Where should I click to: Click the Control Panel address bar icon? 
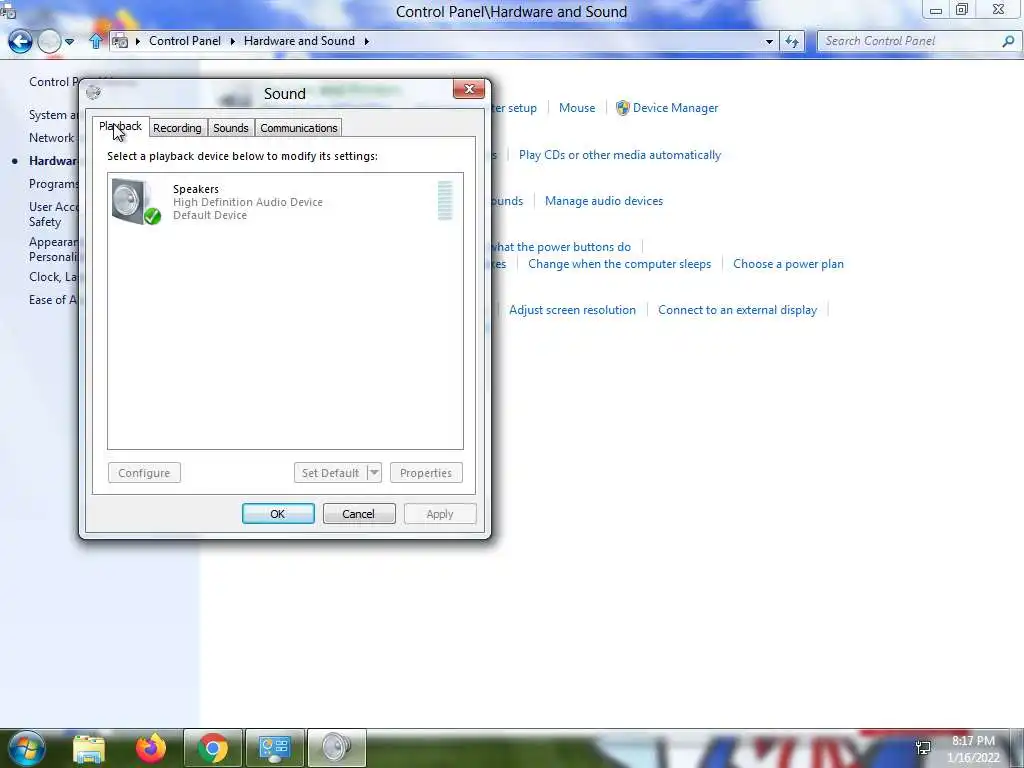coord(120,41)
